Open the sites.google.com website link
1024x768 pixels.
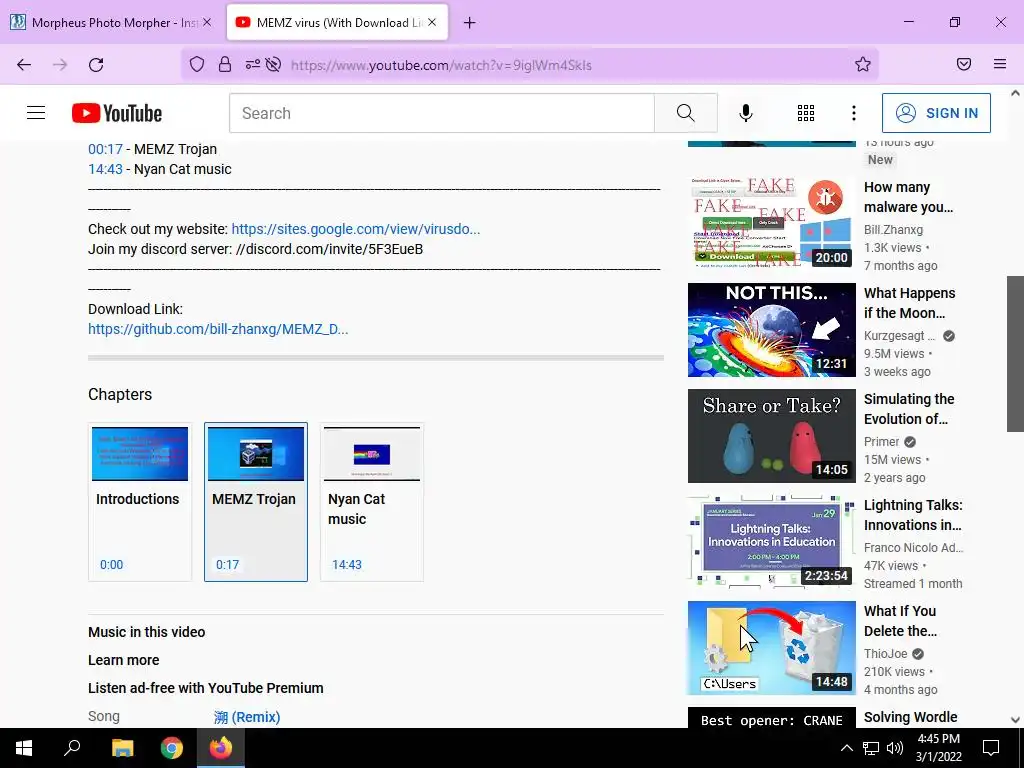(356, 229)
